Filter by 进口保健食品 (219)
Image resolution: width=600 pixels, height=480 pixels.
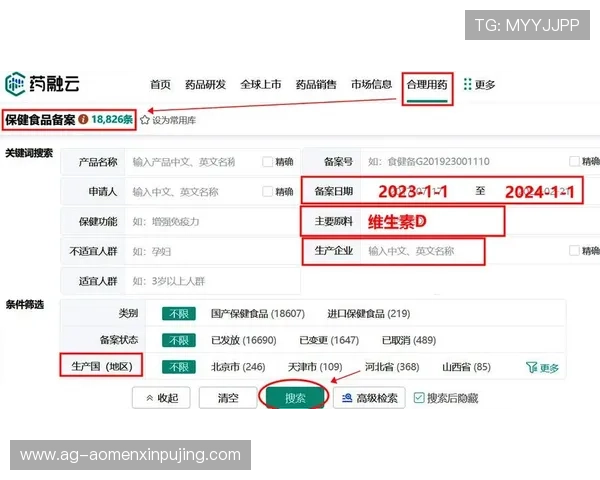click(368, 314)
